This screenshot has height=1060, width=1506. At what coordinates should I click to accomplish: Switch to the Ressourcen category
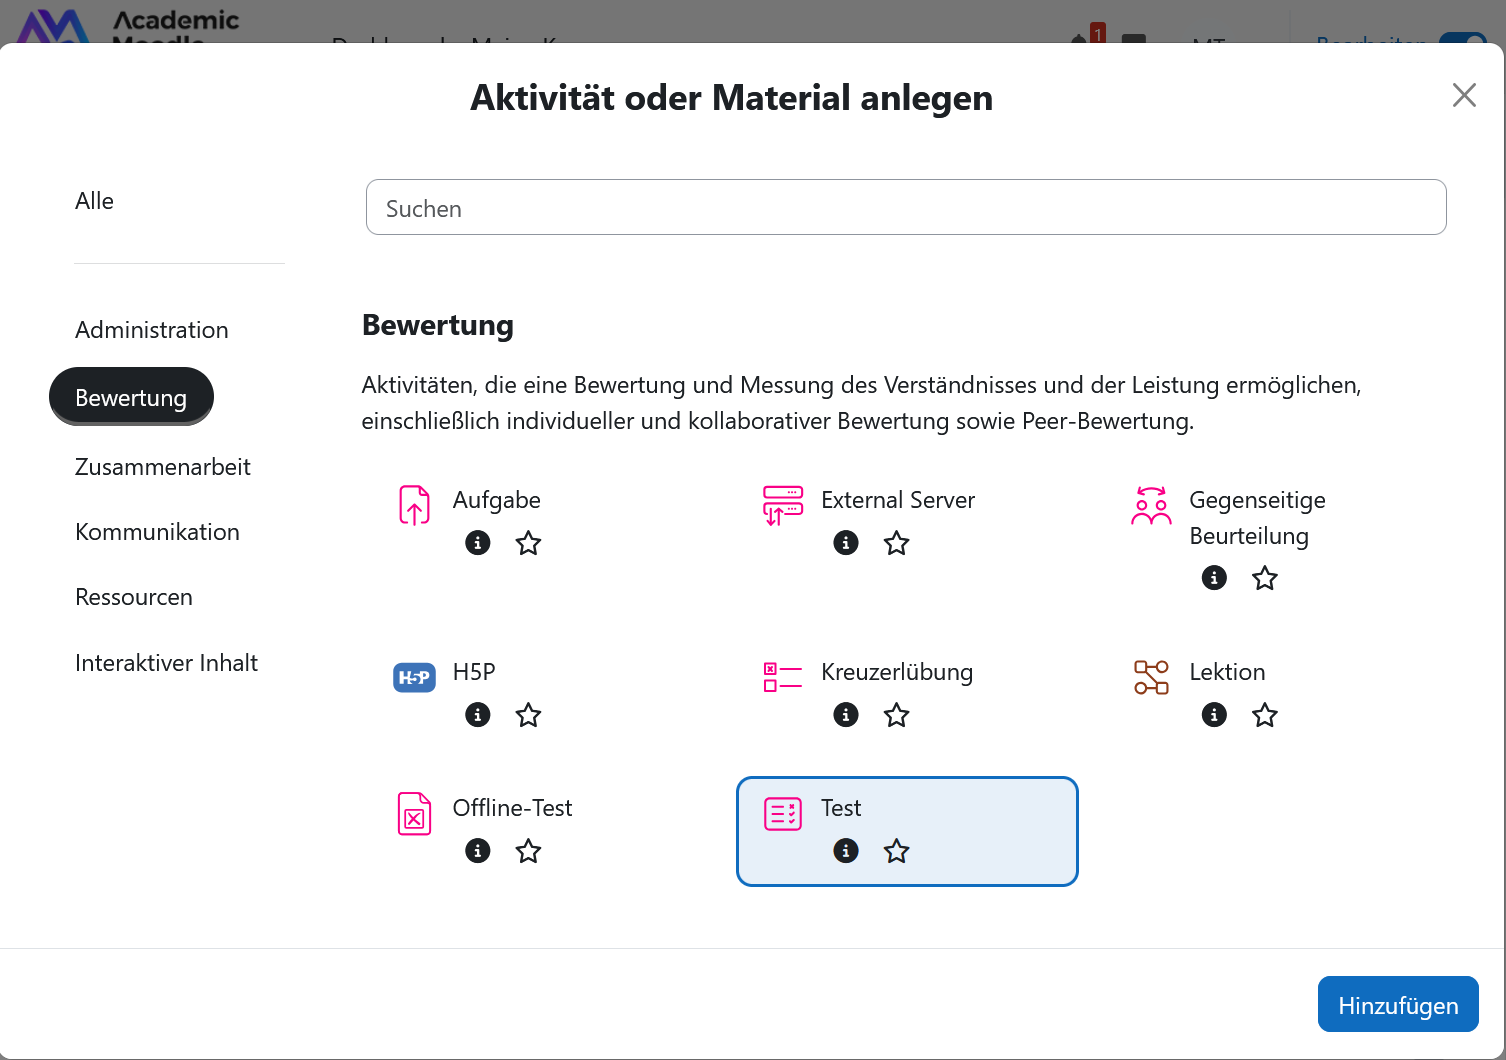coord(133,596)
